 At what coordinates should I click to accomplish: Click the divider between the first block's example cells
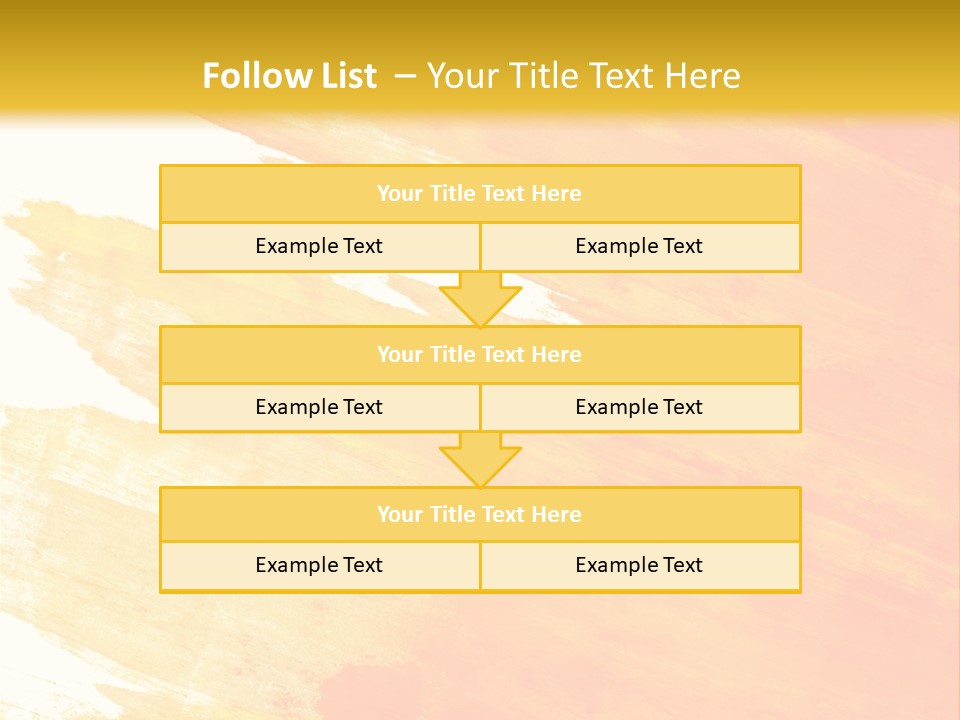click(x=480, y=247)
